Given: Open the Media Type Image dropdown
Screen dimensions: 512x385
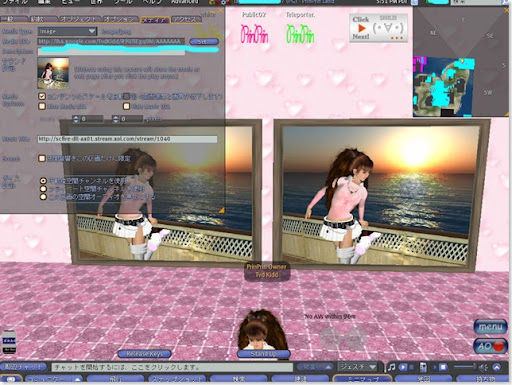Looking at the screenshot, I should point(67,31).
